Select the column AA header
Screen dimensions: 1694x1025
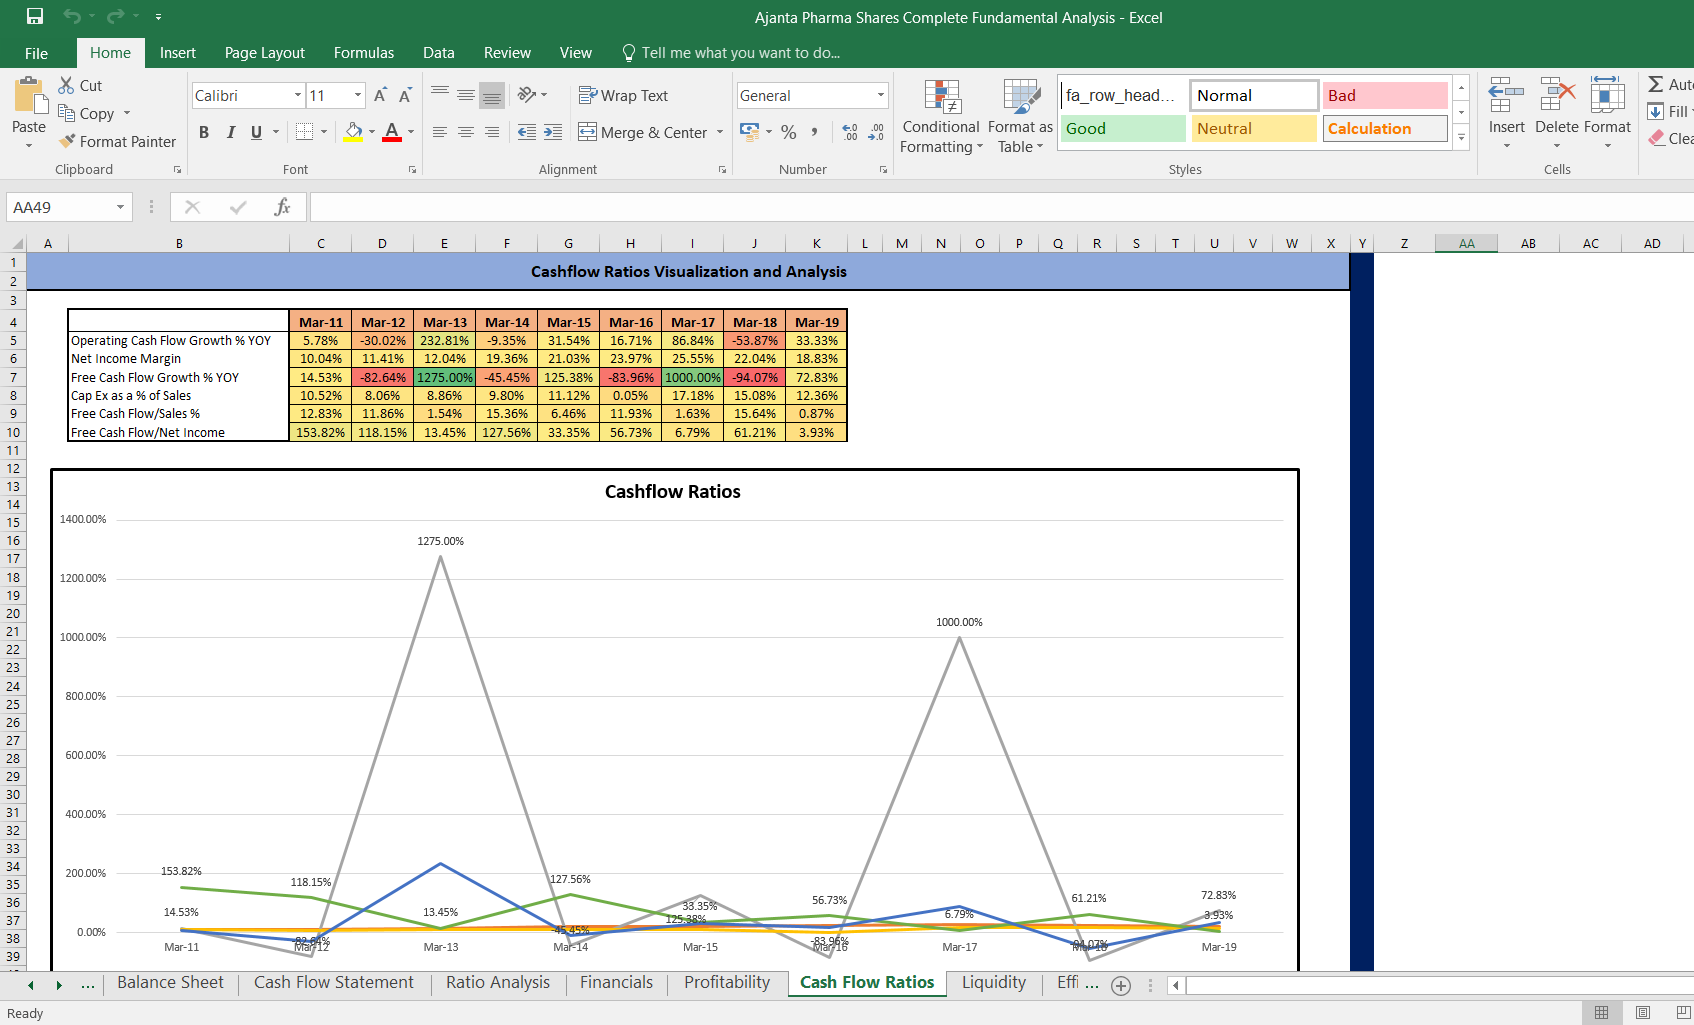[x=1466, y=243]
